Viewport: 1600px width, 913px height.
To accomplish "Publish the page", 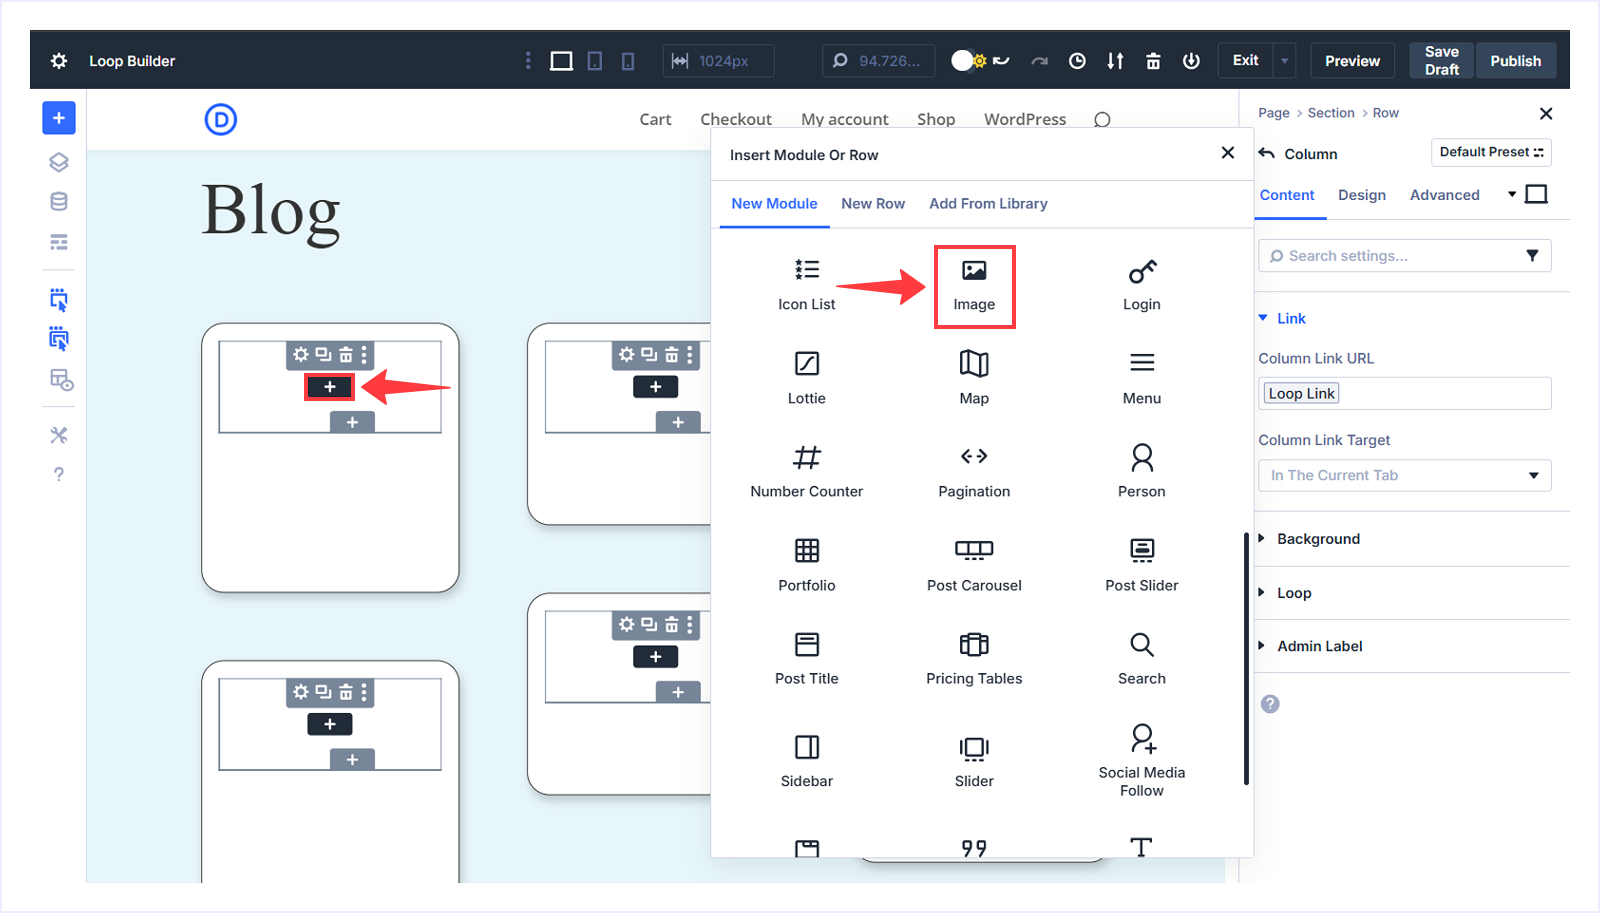I will (1515, 60).
